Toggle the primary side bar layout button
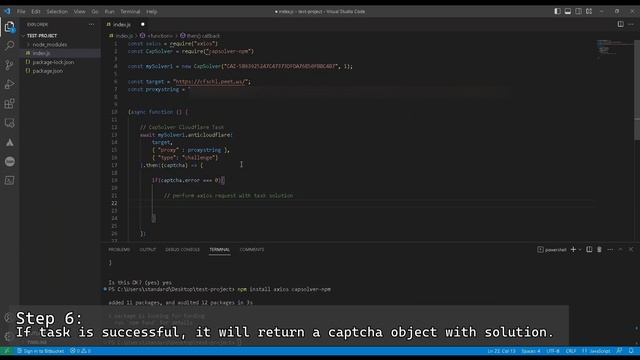Screen dimensions: 640x360 (557, 11)
